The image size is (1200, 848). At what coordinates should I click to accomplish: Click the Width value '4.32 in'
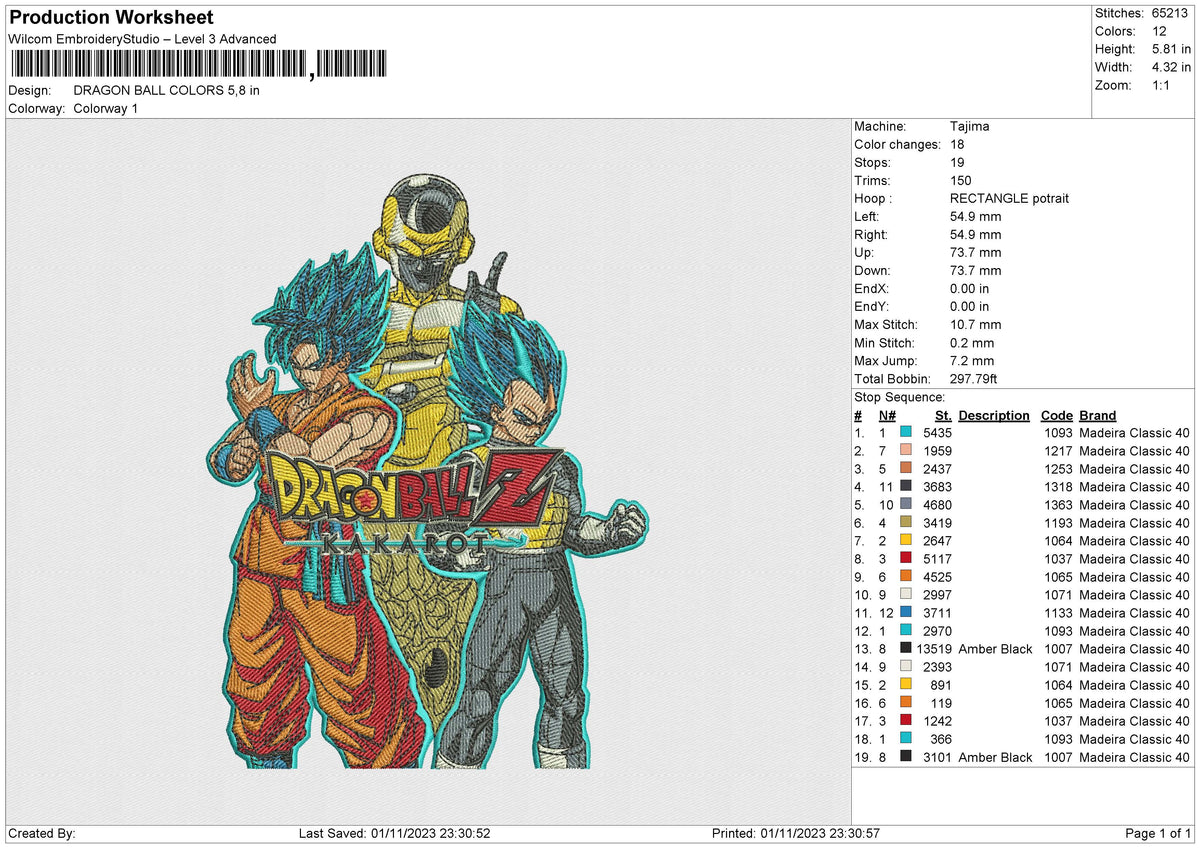[x=1171, y=67]
